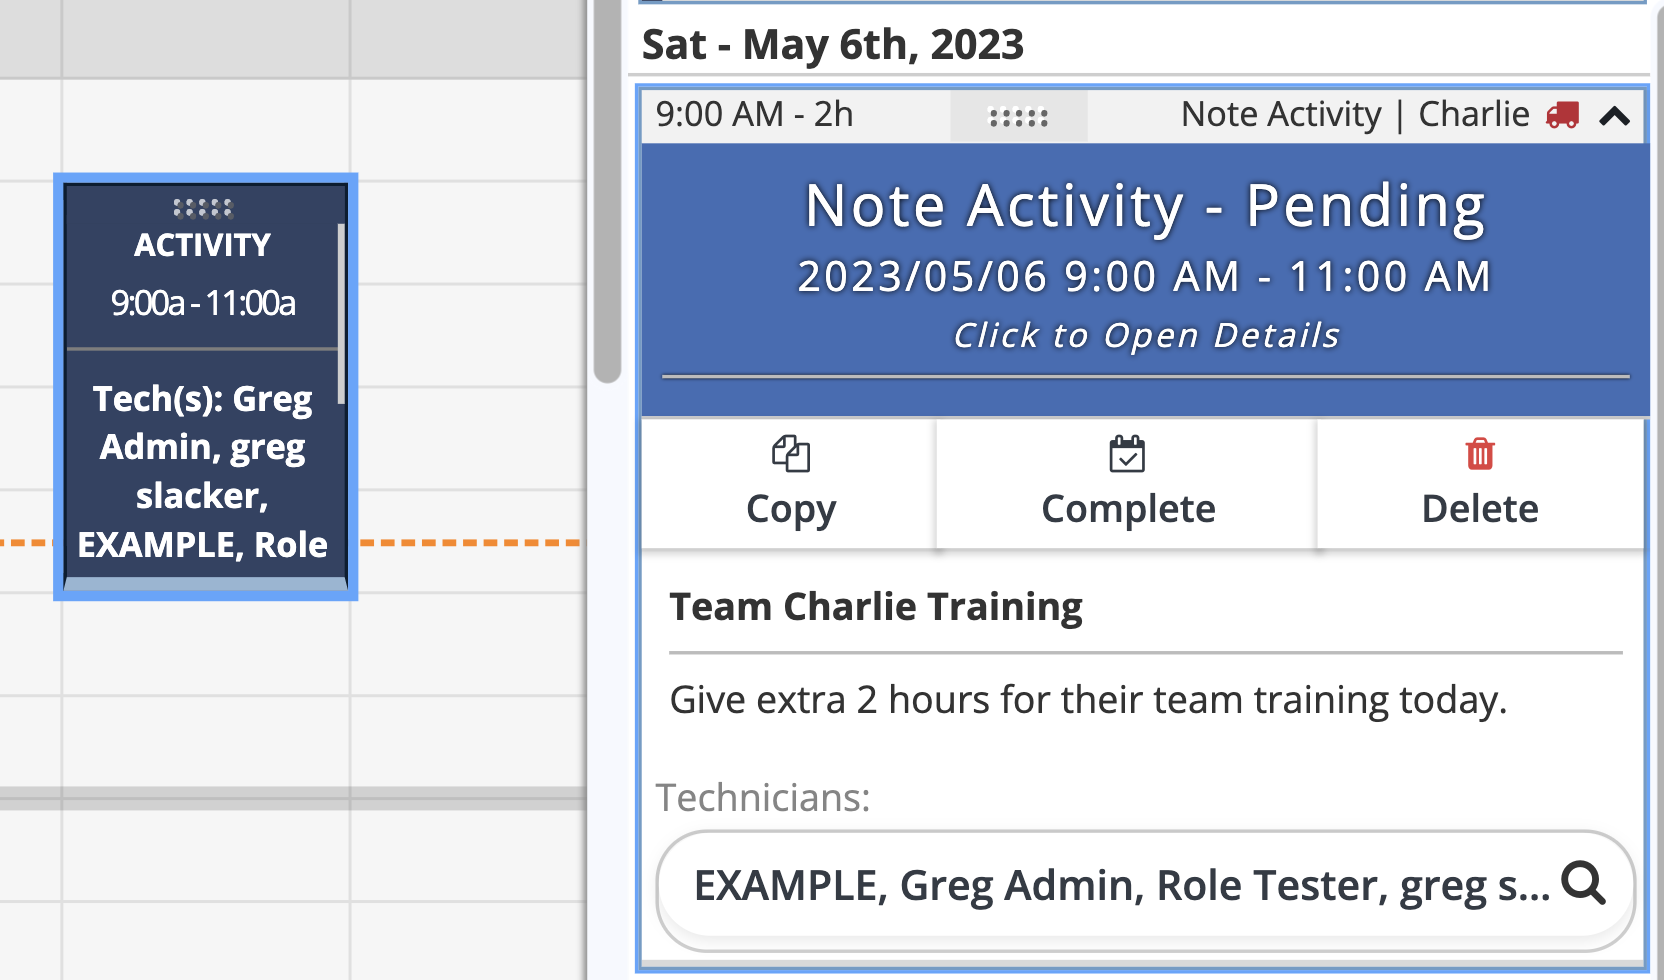Click the calendar's vertical scrollbar
Viewport: 1664px width, 980px height.
coord(607,190)
